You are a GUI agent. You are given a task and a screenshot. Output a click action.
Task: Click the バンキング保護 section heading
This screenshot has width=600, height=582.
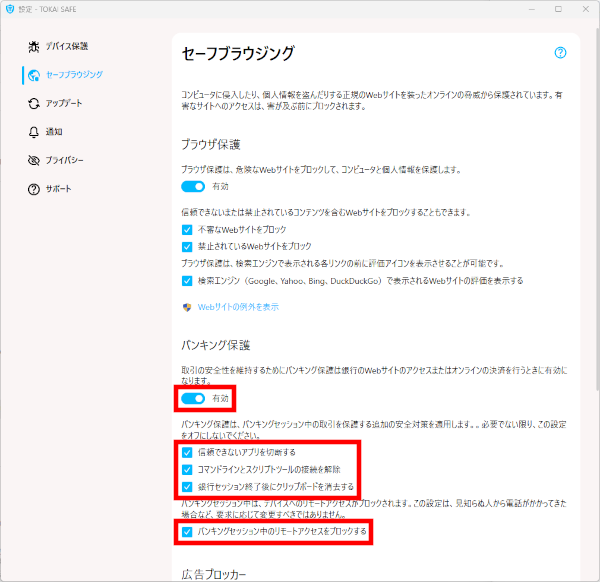click(x=215, y=345)
